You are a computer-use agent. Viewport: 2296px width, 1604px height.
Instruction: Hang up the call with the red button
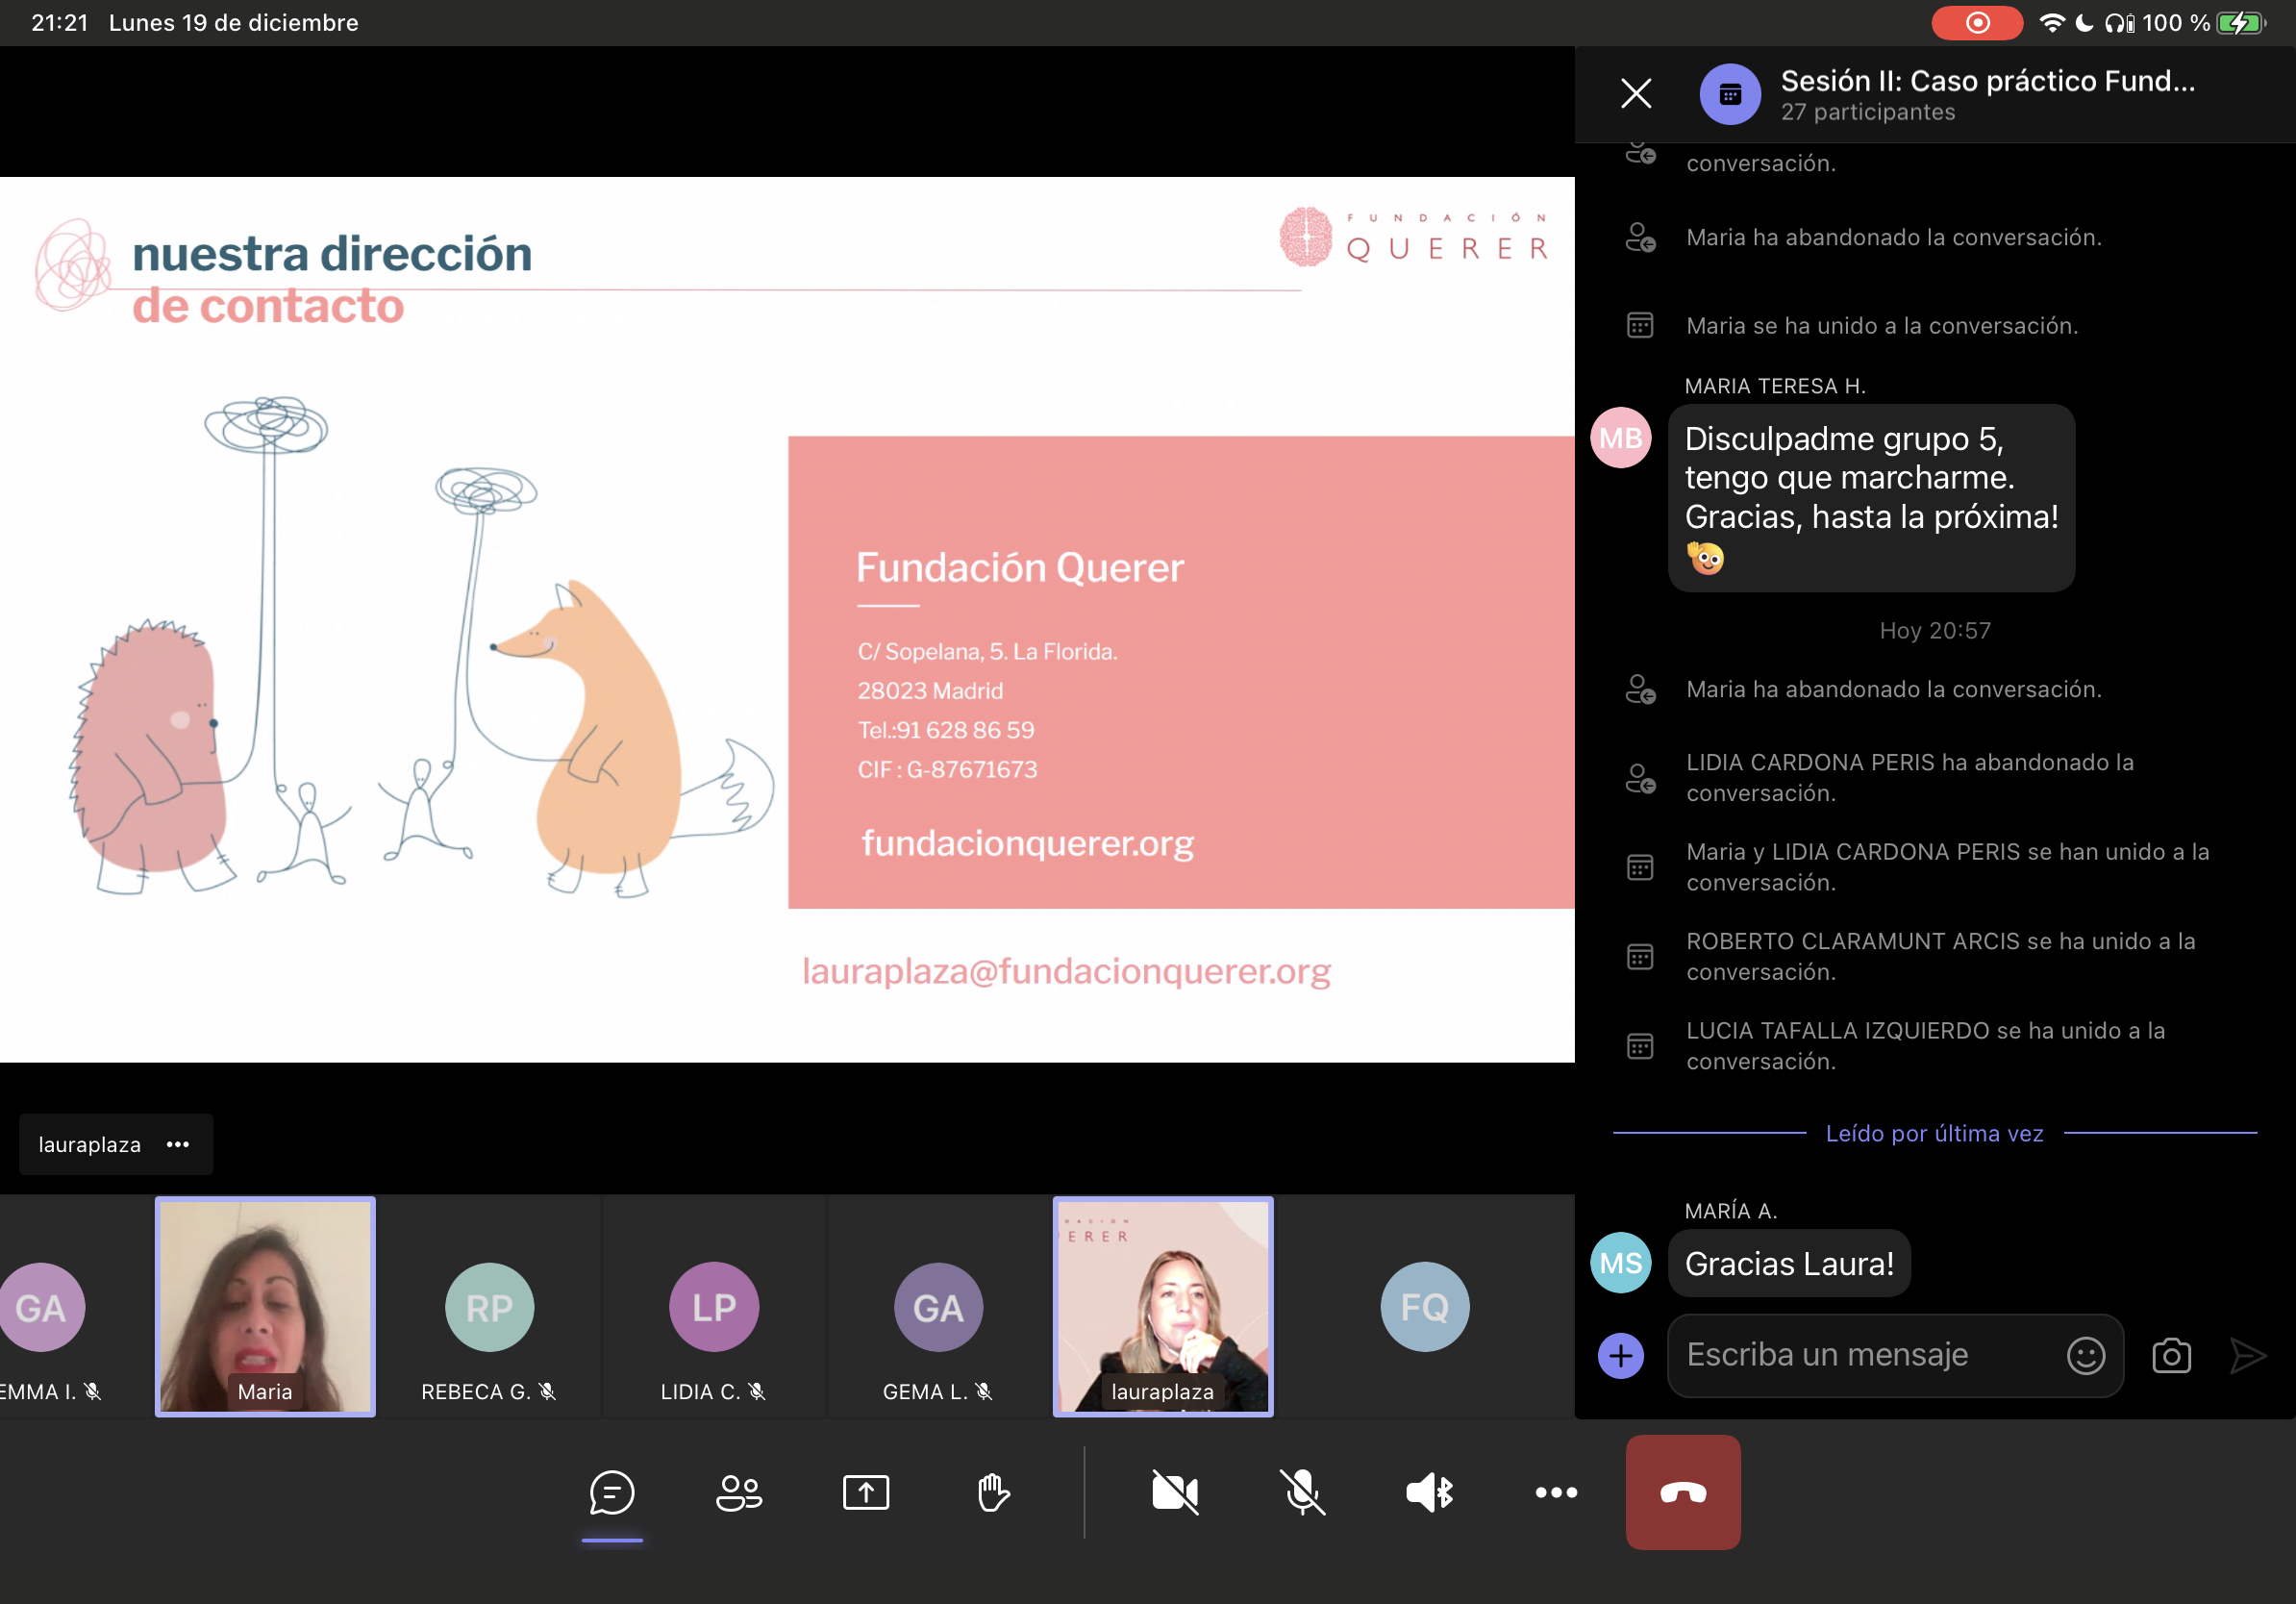[x=1683, y=1492]
